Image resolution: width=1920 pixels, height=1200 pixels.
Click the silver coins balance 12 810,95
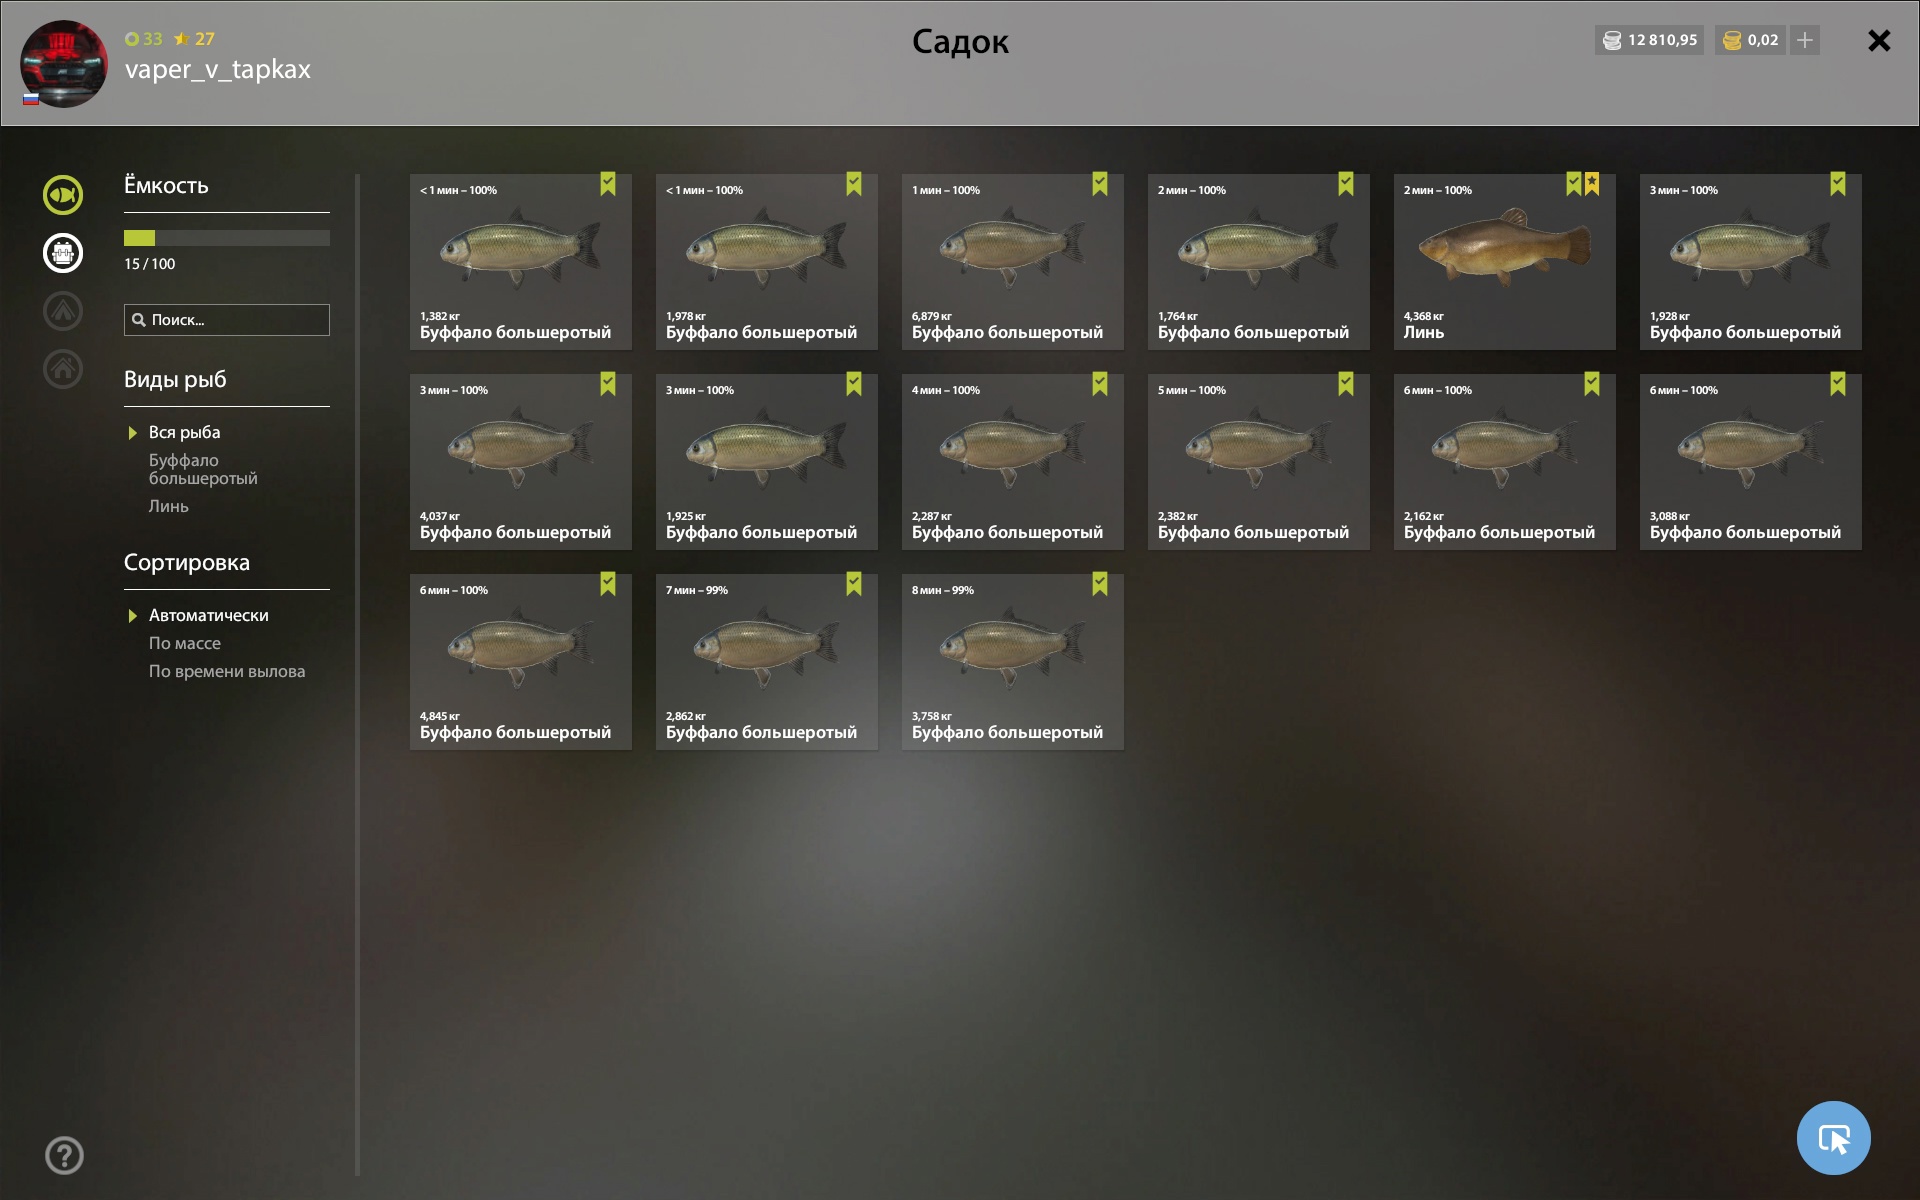tap(1649, 40)
